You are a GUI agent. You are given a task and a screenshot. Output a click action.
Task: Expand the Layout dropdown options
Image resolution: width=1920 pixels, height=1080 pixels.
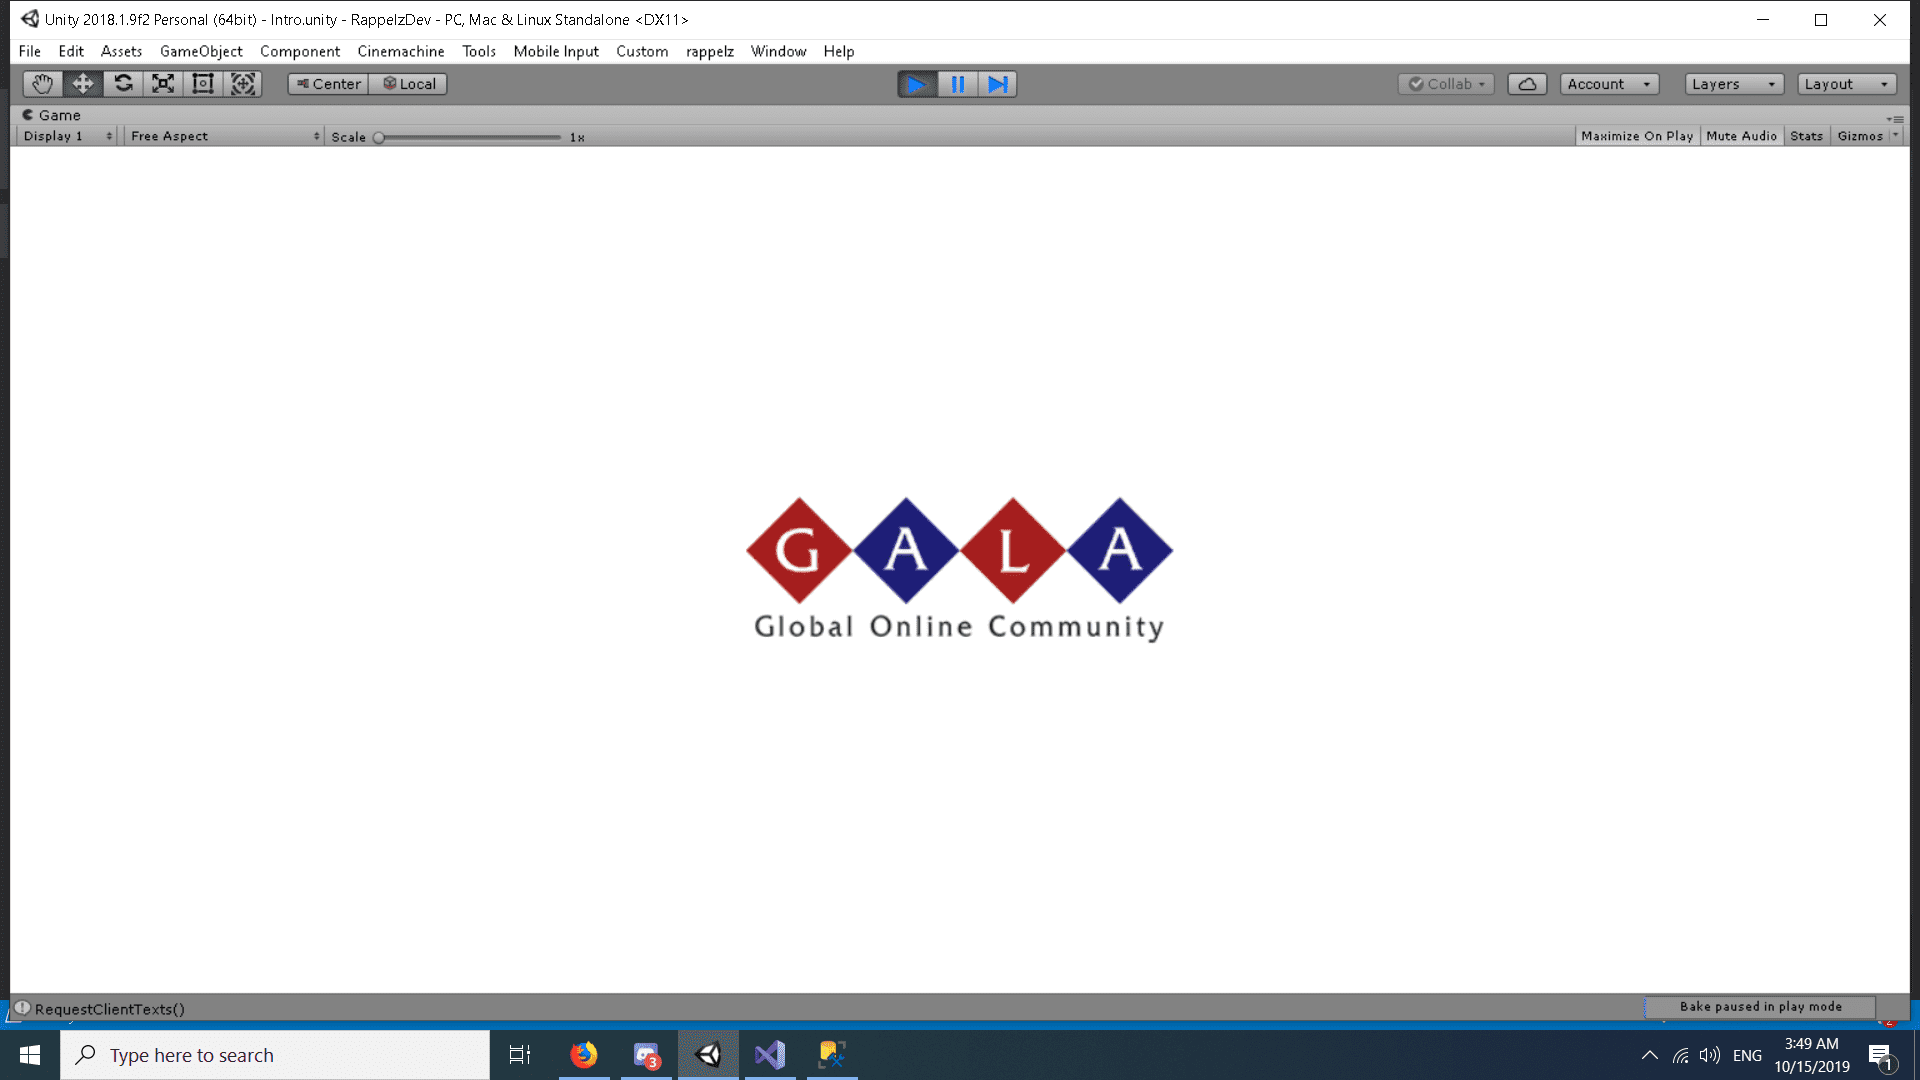[1845, 83]
